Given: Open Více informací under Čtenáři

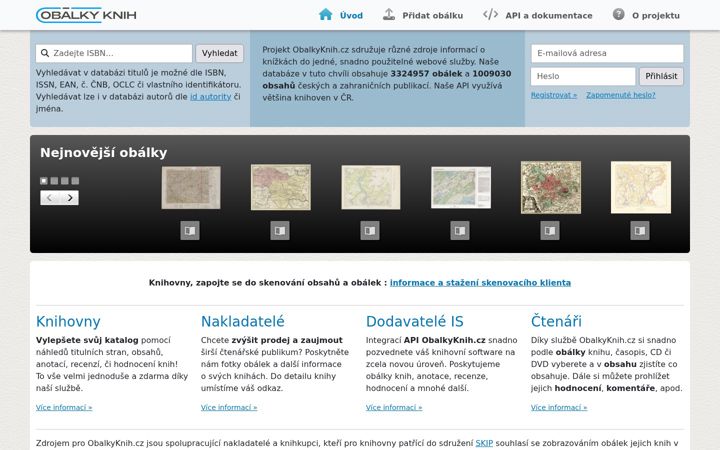Looking at the screenshot, I should (x=559, y=407).
